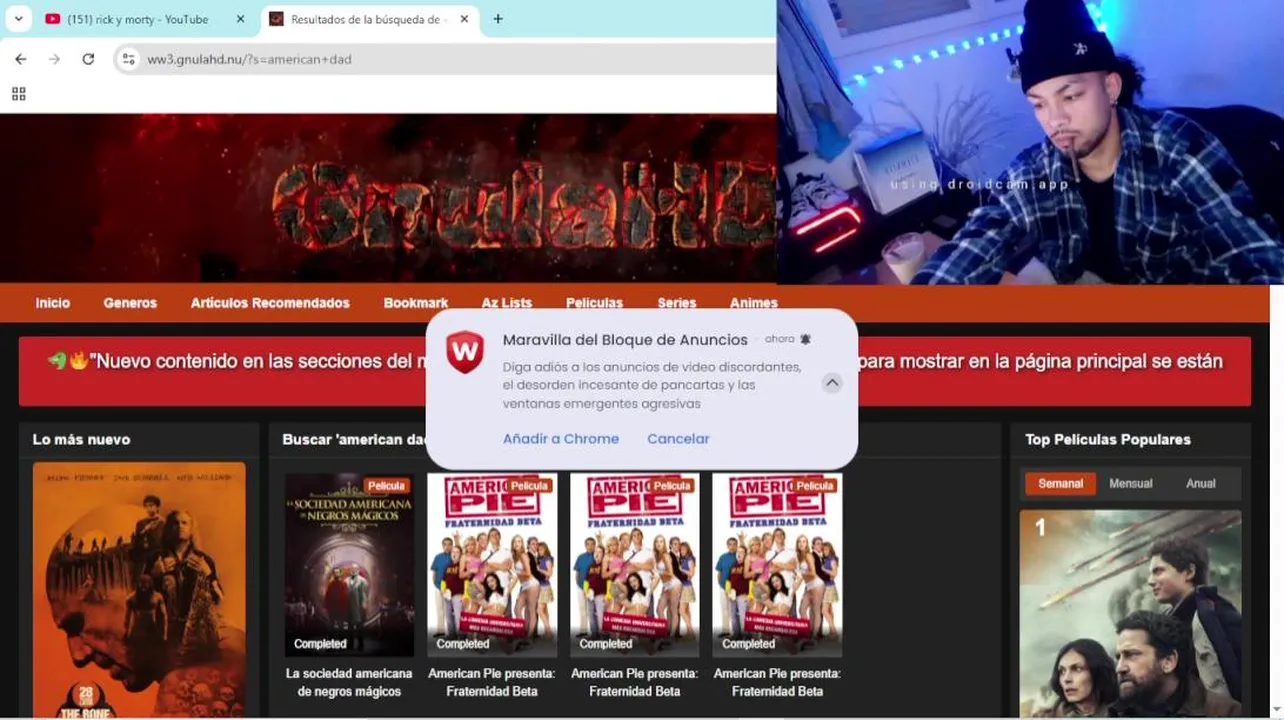Open Artículos Recomendados menu item
1284x720 pixels.
click(x=270, y=303)
